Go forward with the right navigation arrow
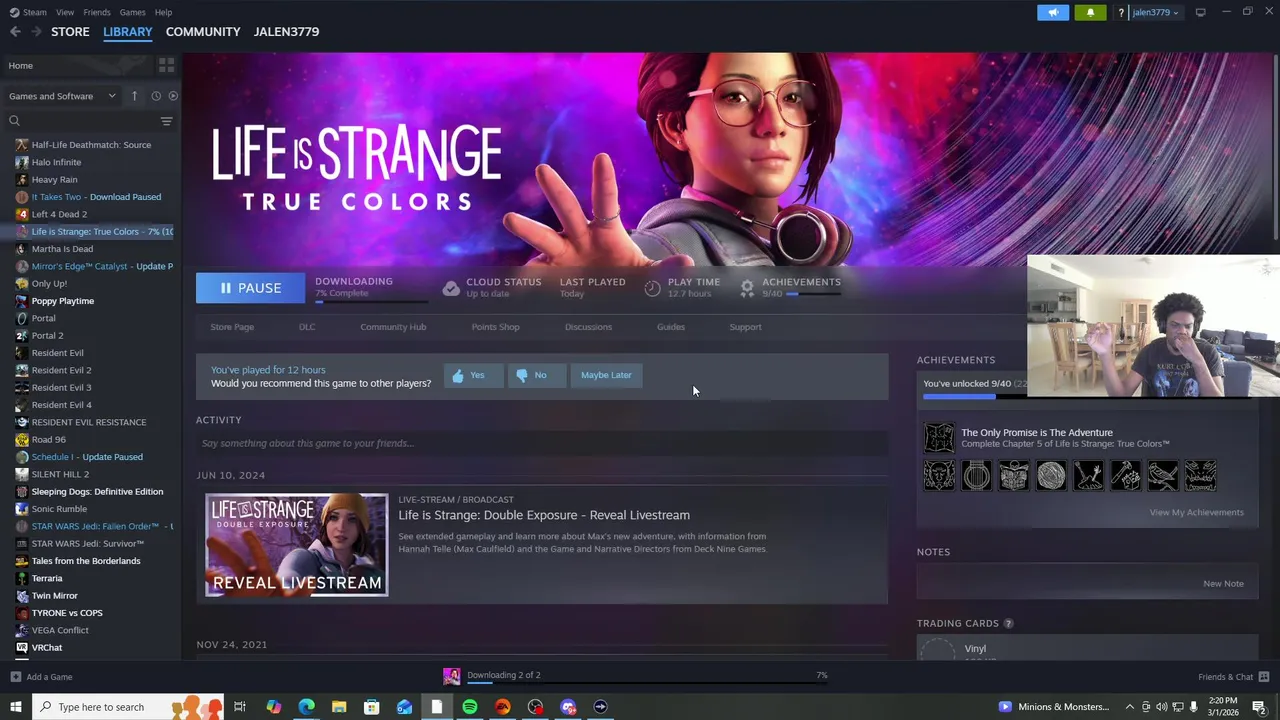The height and width of the screenshot is (720, 1280). click(x=36, y=32)
